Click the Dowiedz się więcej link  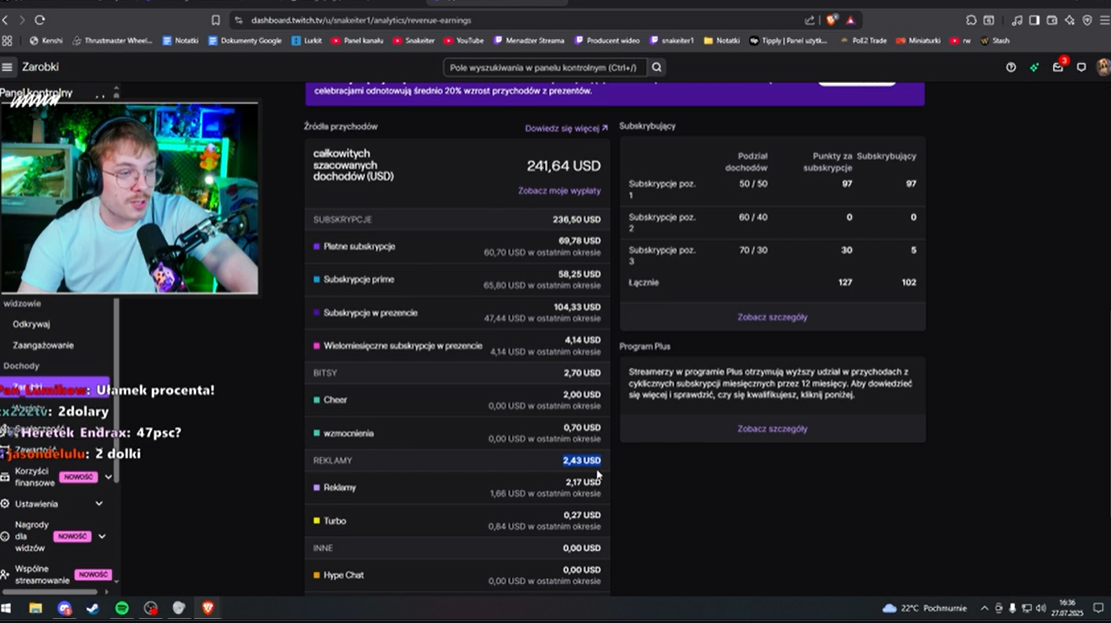566,128
